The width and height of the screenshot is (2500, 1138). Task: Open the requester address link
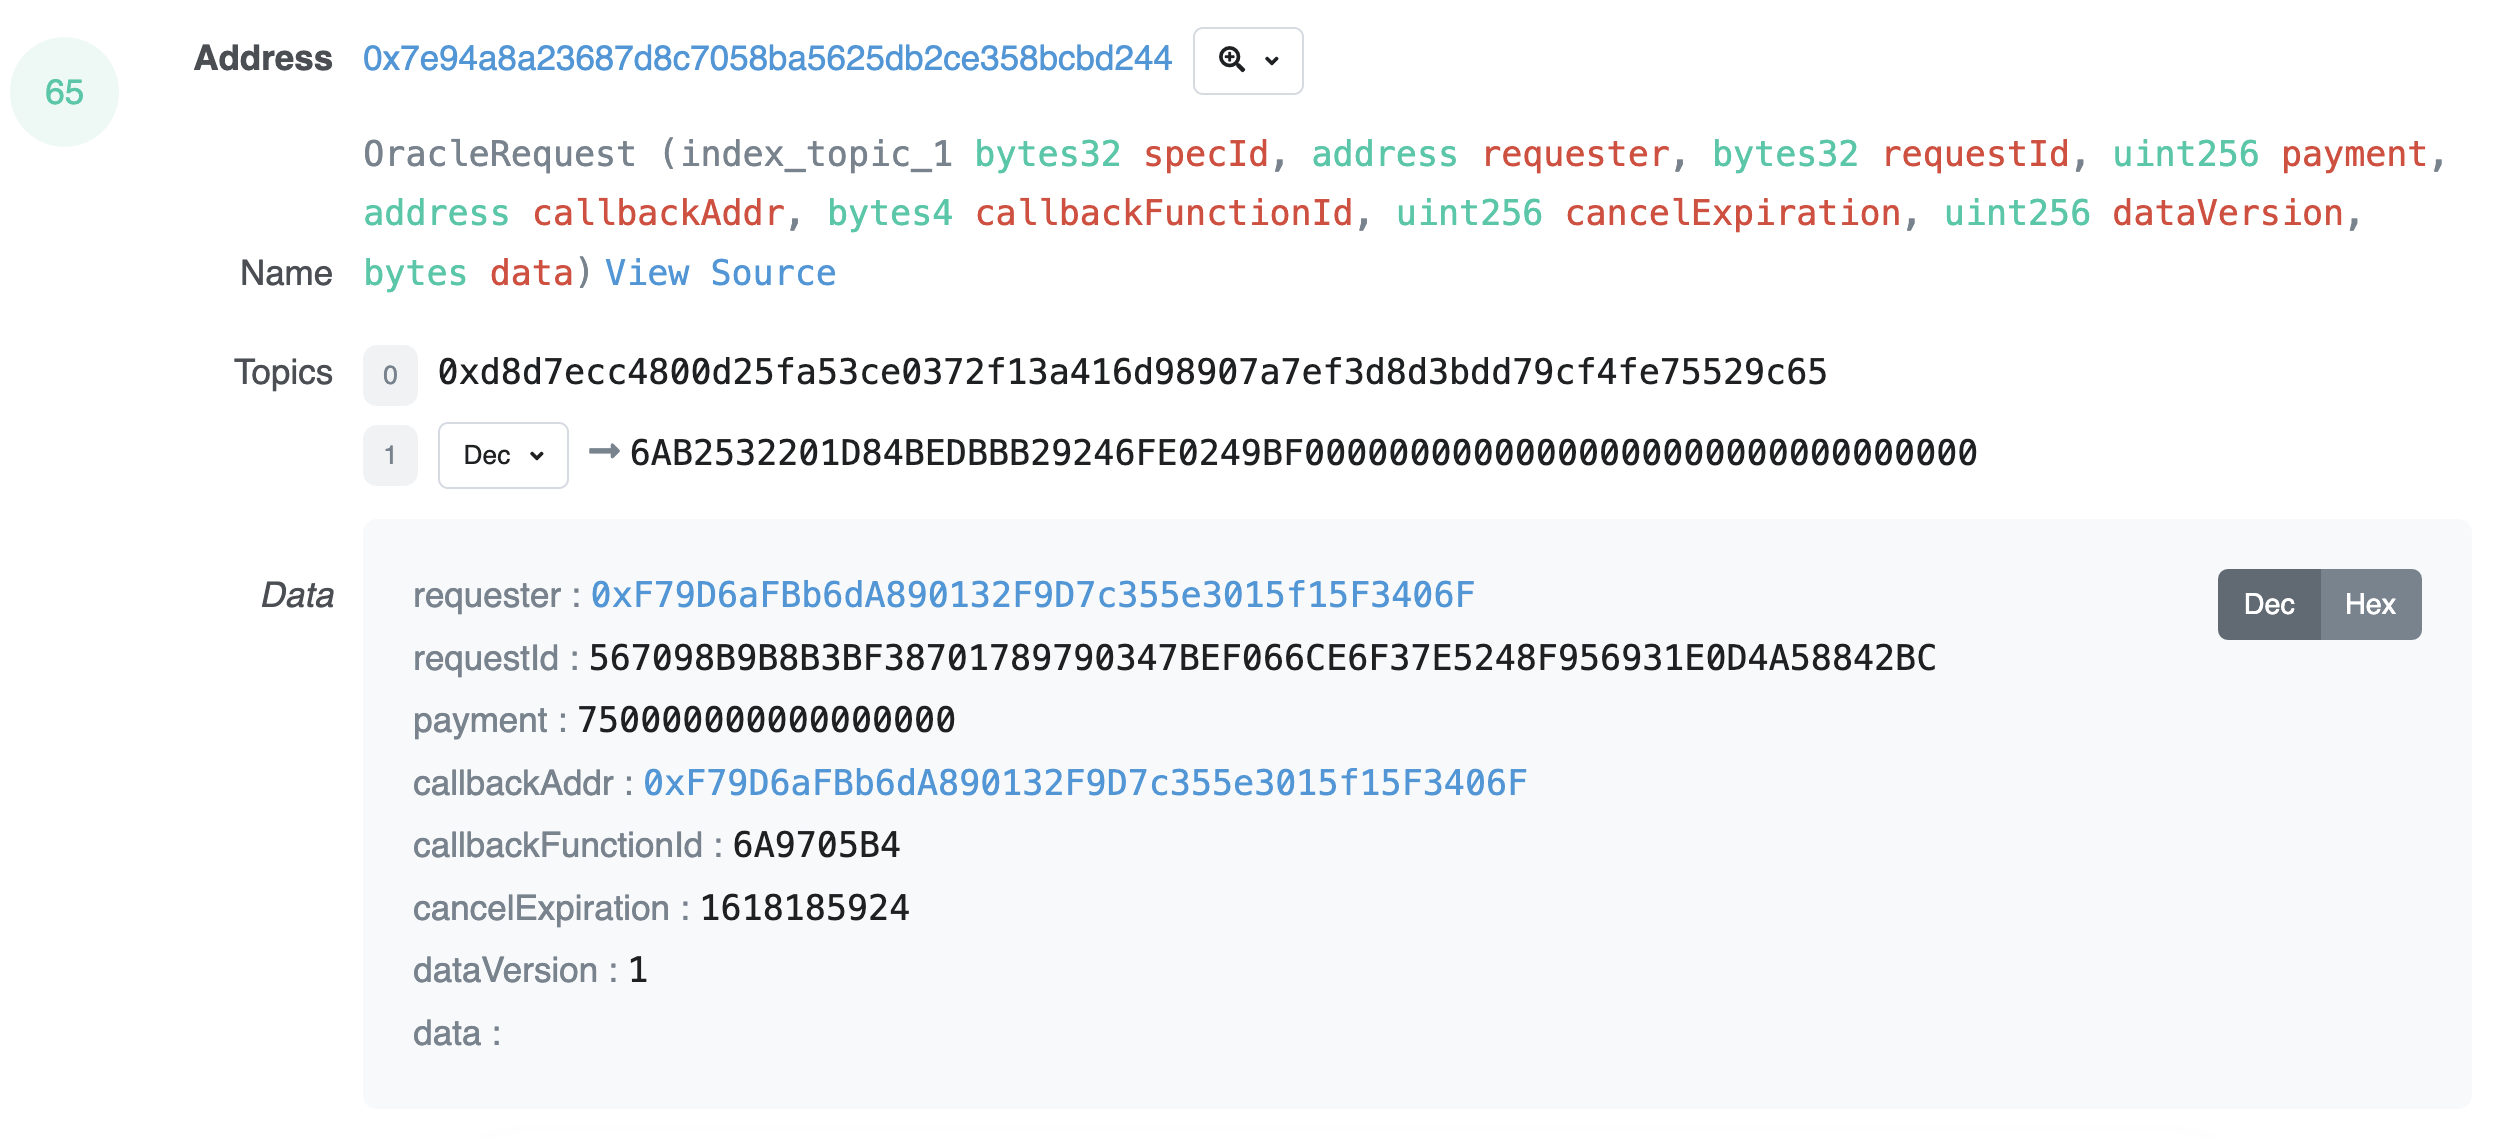tap(1032, 595)
